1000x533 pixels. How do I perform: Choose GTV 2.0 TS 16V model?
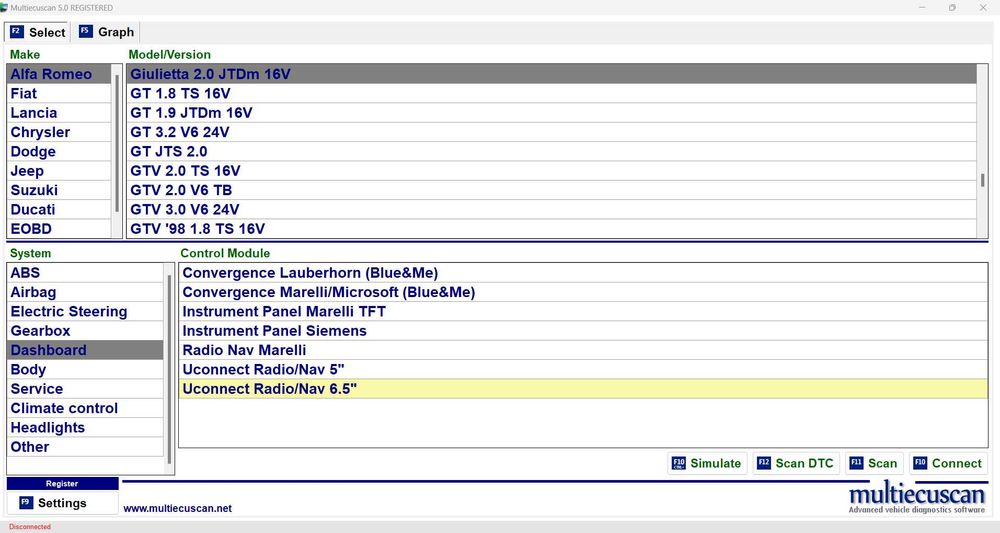pos(552,171)
